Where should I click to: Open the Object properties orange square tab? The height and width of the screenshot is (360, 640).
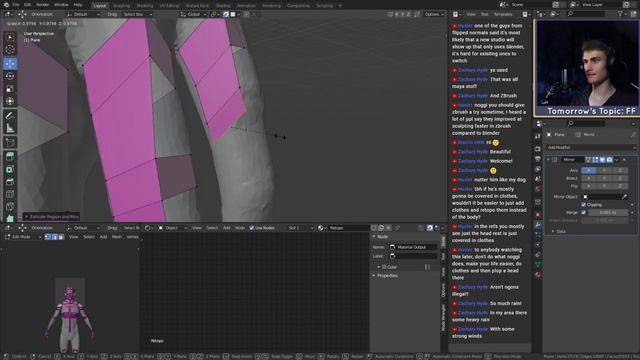pyautogui.click(x=538, y=215)
